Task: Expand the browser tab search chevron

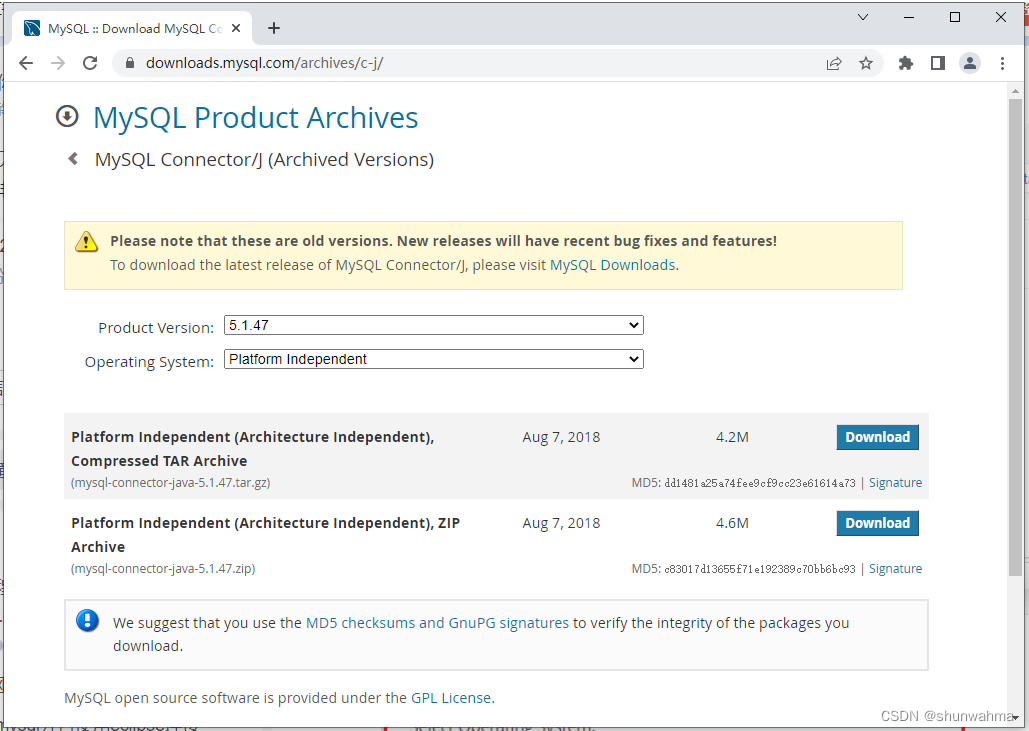Action: point(863,17)
